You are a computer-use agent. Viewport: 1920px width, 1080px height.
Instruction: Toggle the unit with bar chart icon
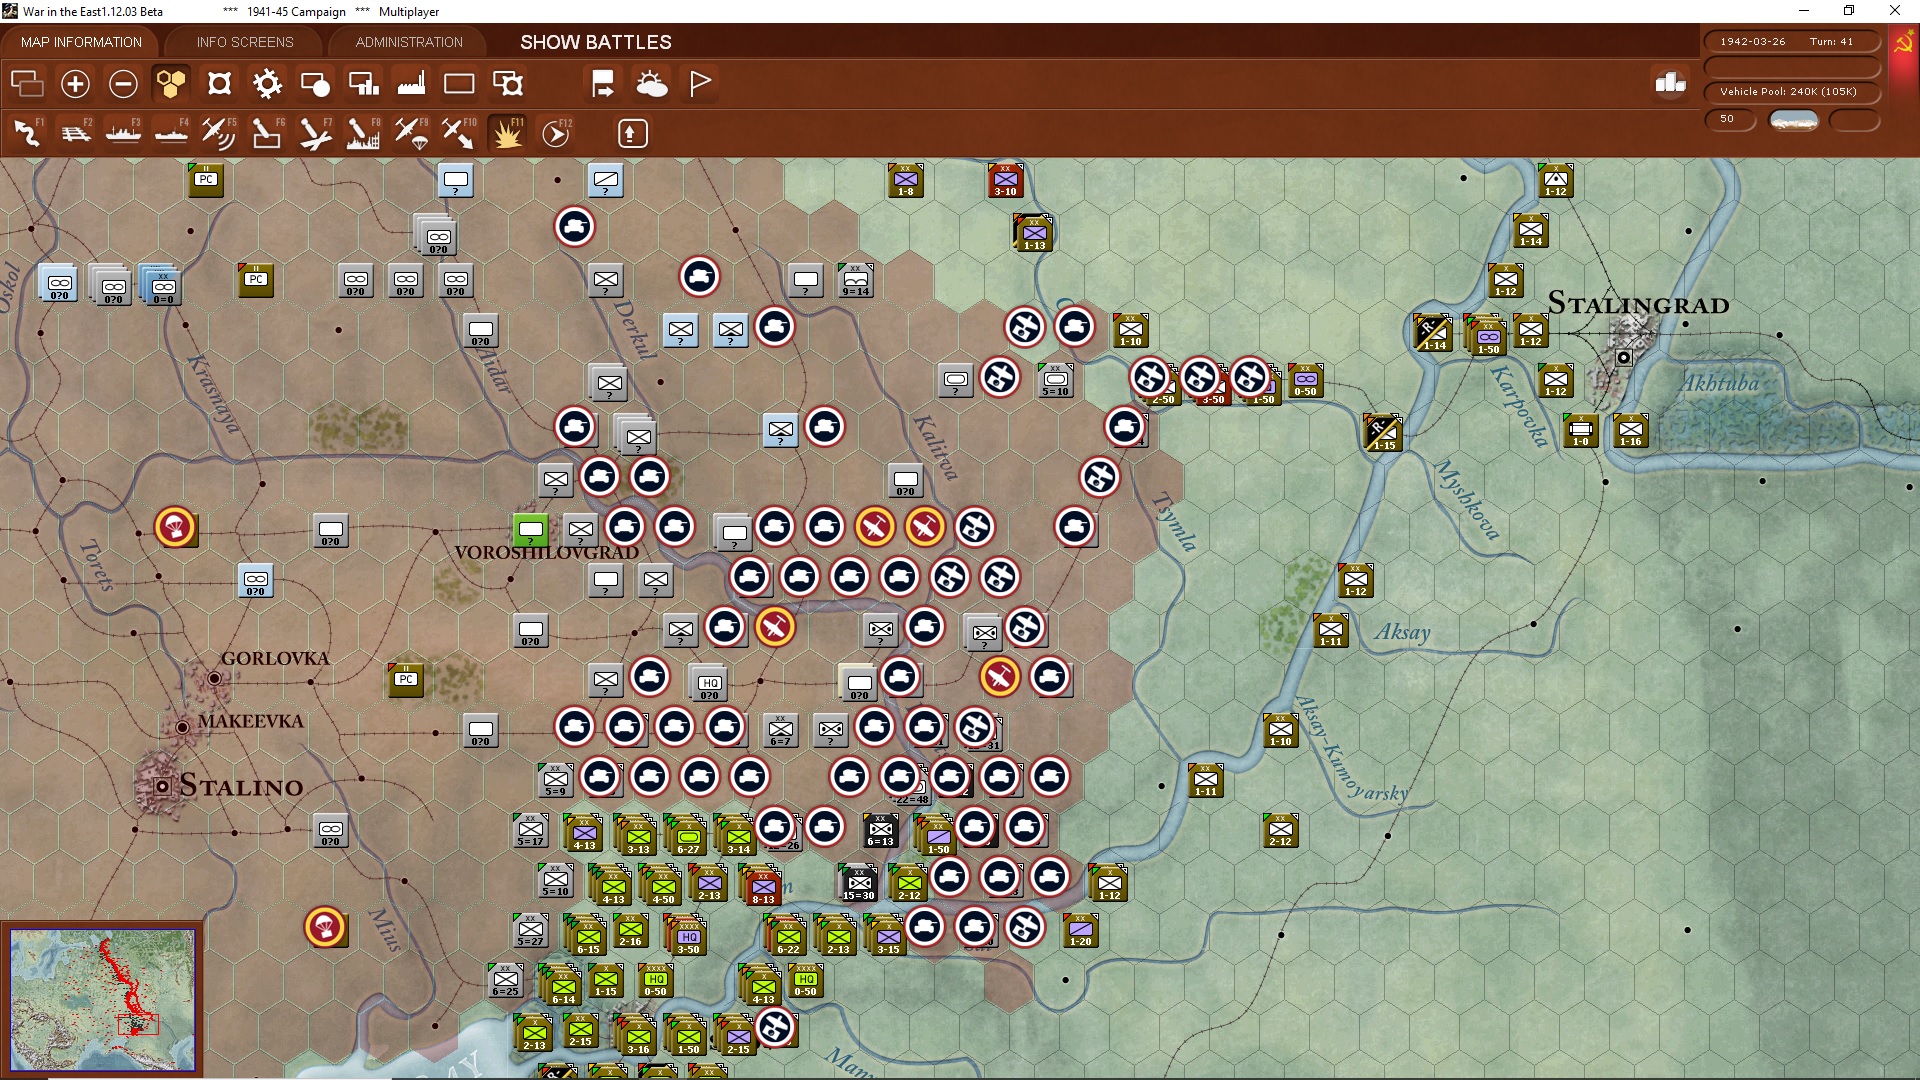pyautogui.click(x=363, y=84)
